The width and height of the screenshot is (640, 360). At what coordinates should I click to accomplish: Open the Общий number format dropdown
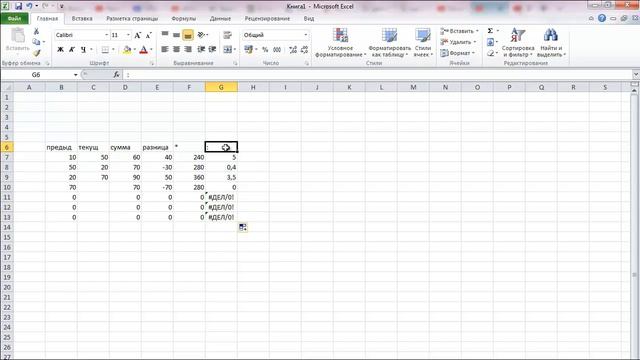(x=306, y=35)
